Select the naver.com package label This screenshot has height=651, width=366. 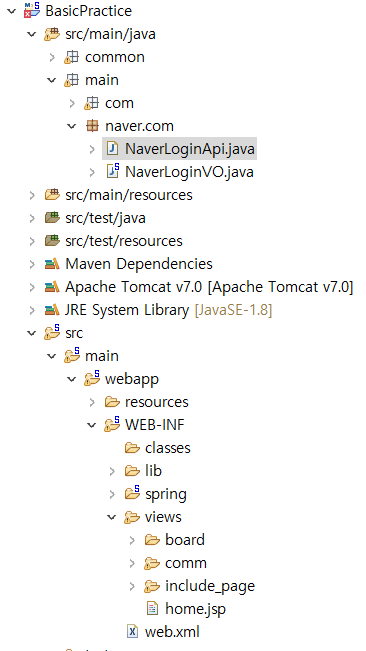click(139, 126)
